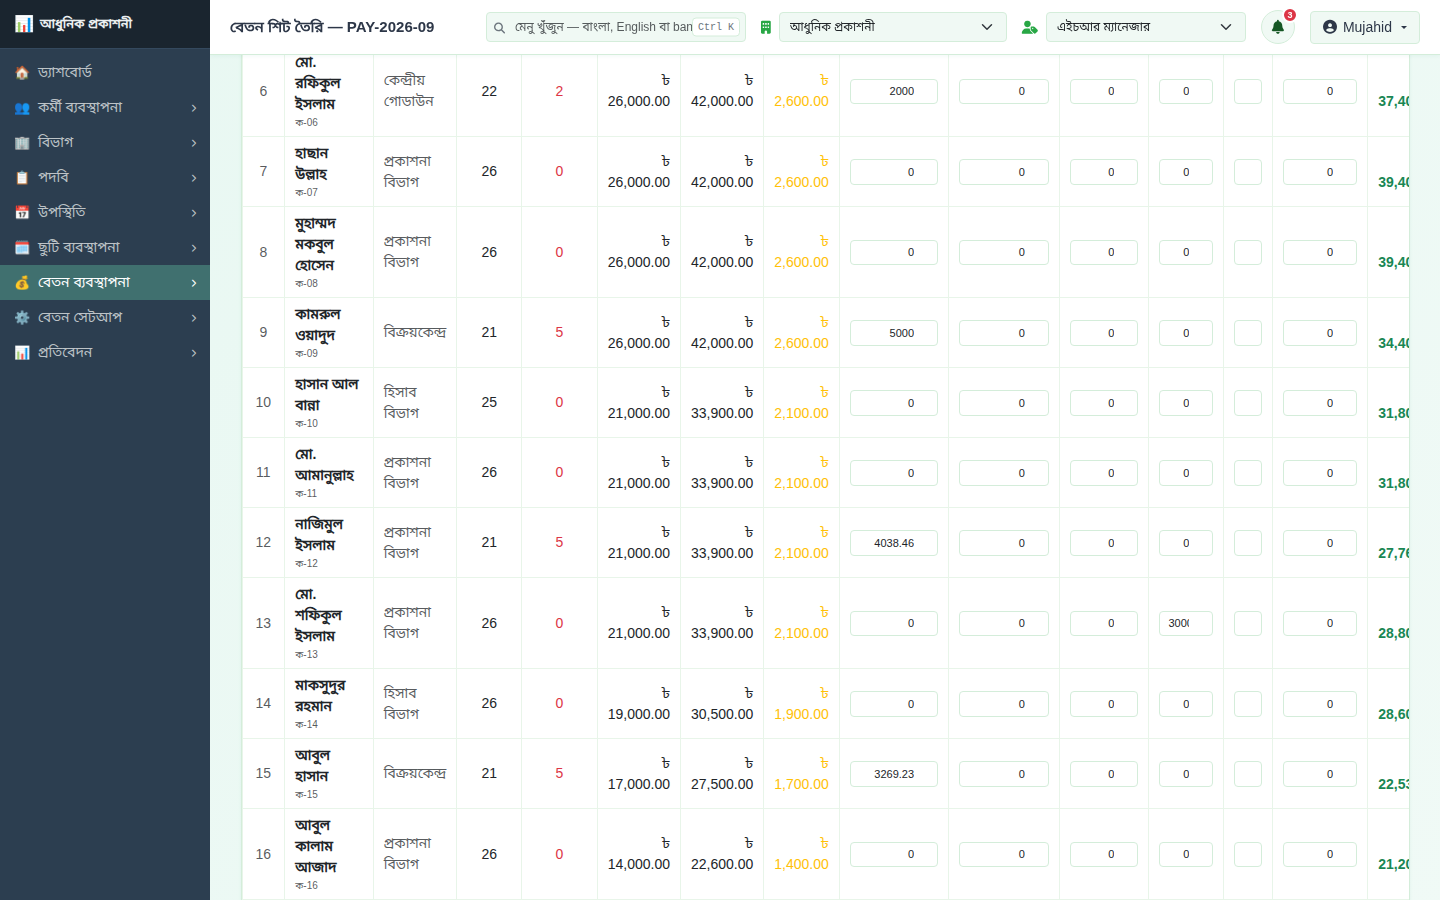Click the বিভাগ building icon in sidebar
The width and height of the screenshot is (1440, 900).
(x=22, y=143)
